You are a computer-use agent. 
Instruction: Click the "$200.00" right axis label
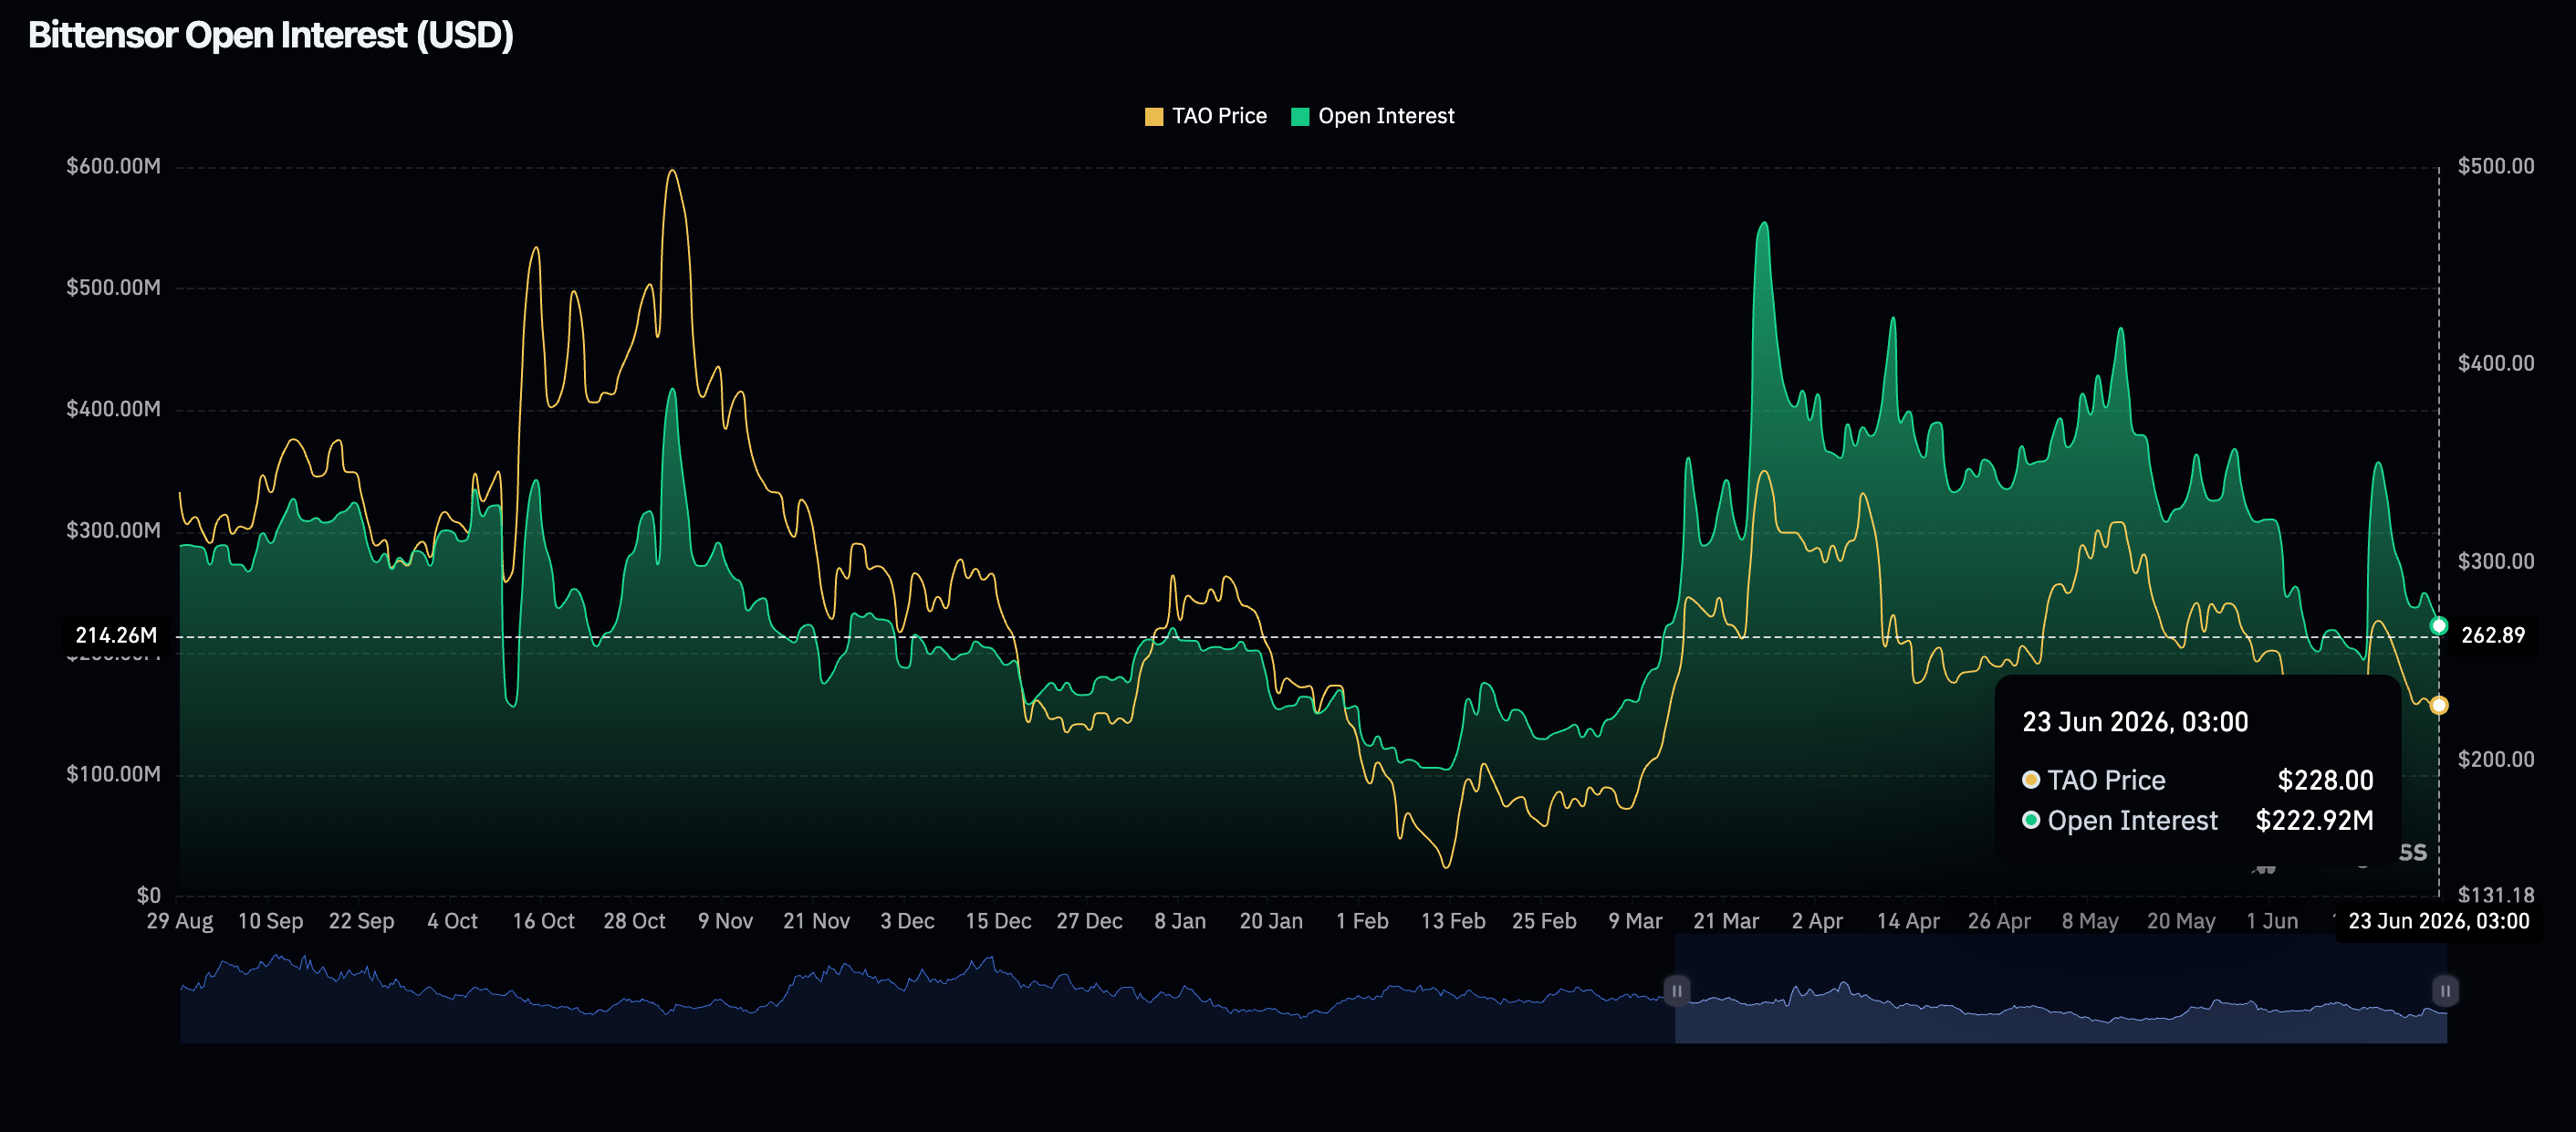2496,759
